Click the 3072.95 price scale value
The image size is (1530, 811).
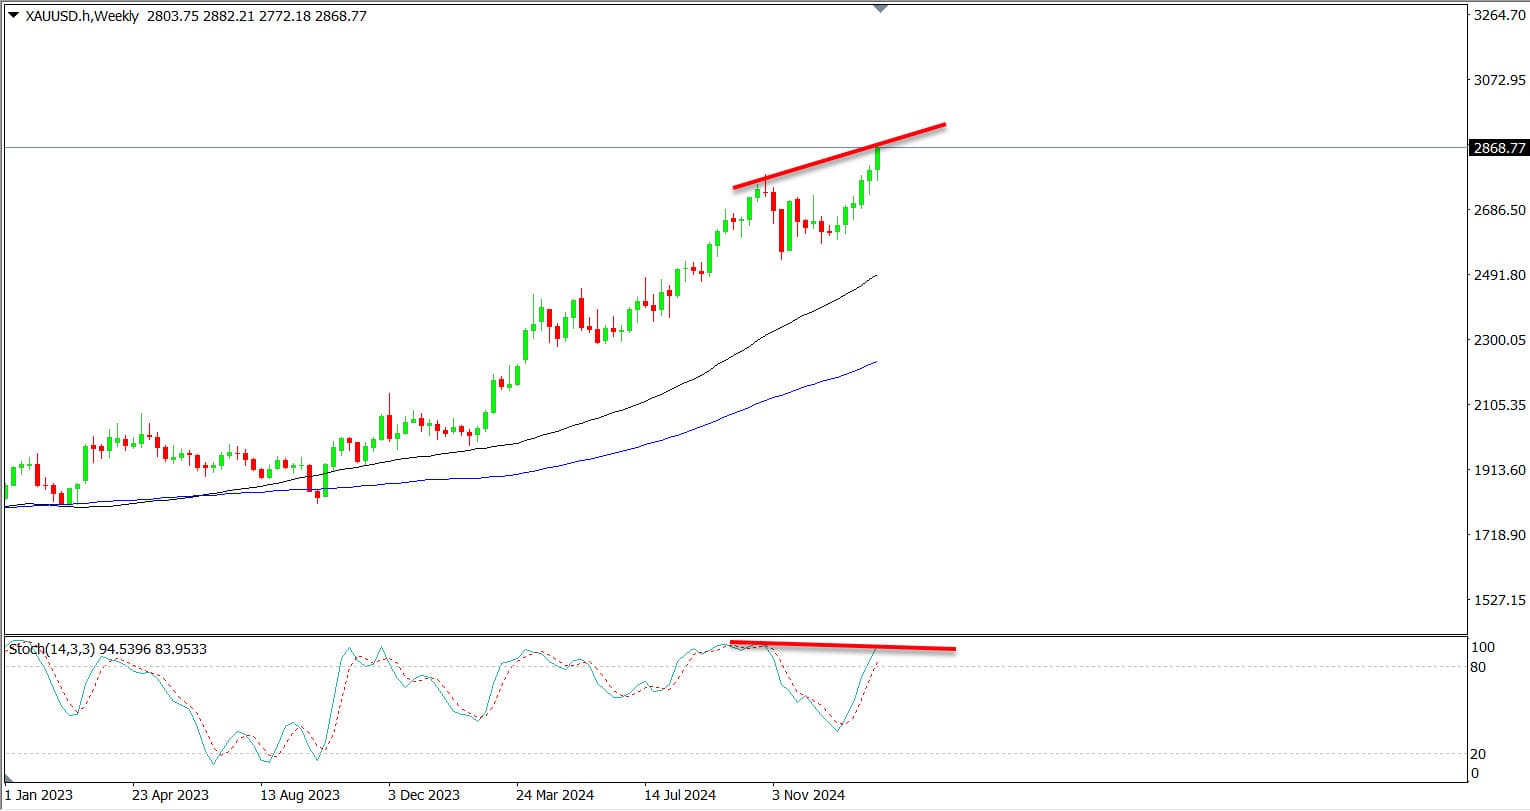click(1500, 79)
